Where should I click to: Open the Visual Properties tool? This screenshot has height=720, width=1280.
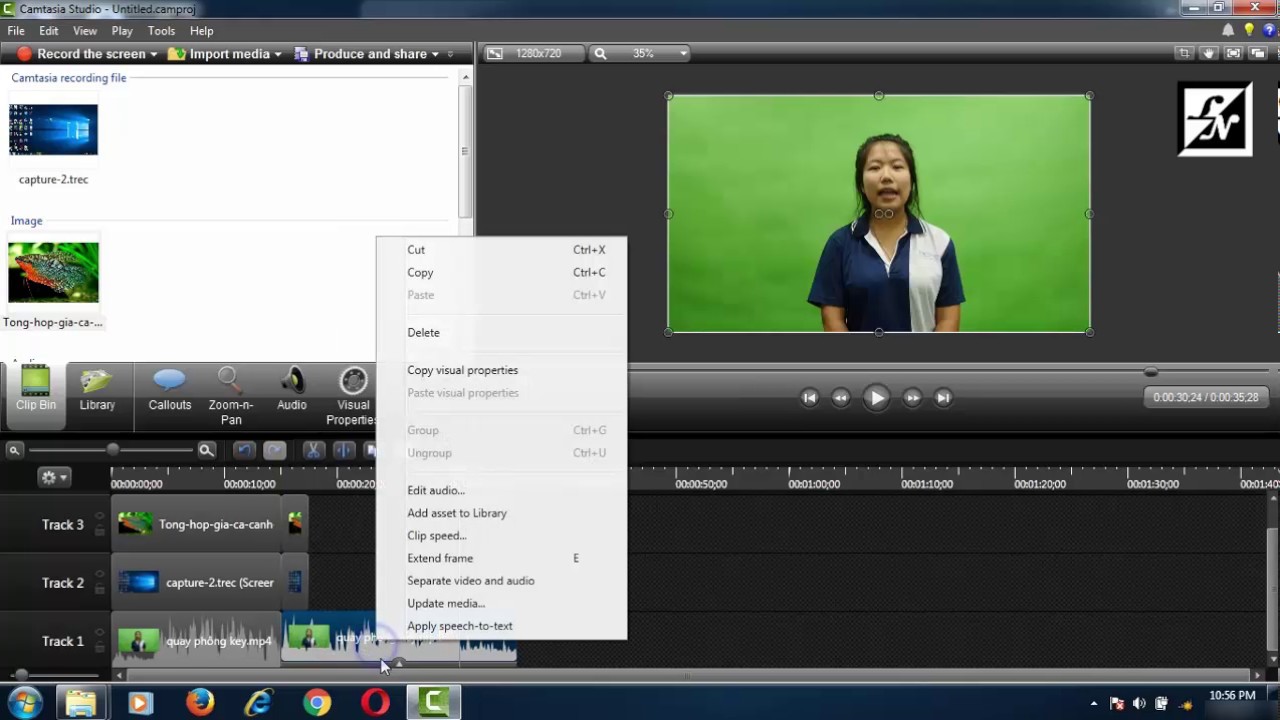pyautogui.click(x=352, y=395)
